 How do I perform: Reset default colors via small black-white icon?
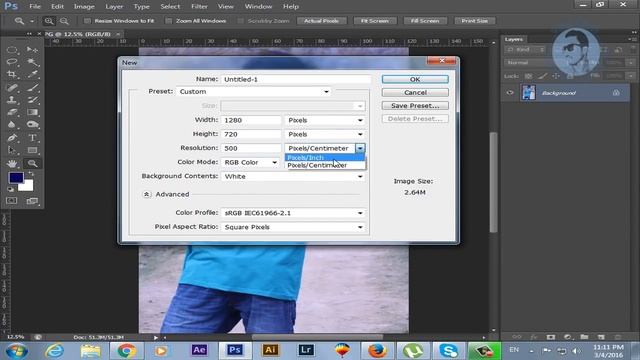(11, 189)
